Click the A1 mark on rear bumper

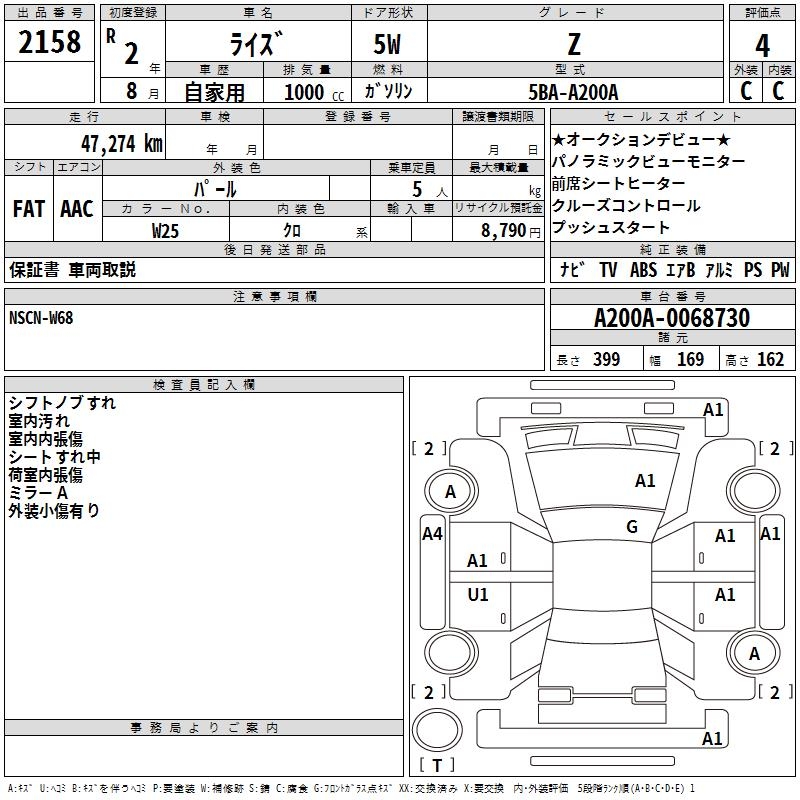tap(712, 738)
